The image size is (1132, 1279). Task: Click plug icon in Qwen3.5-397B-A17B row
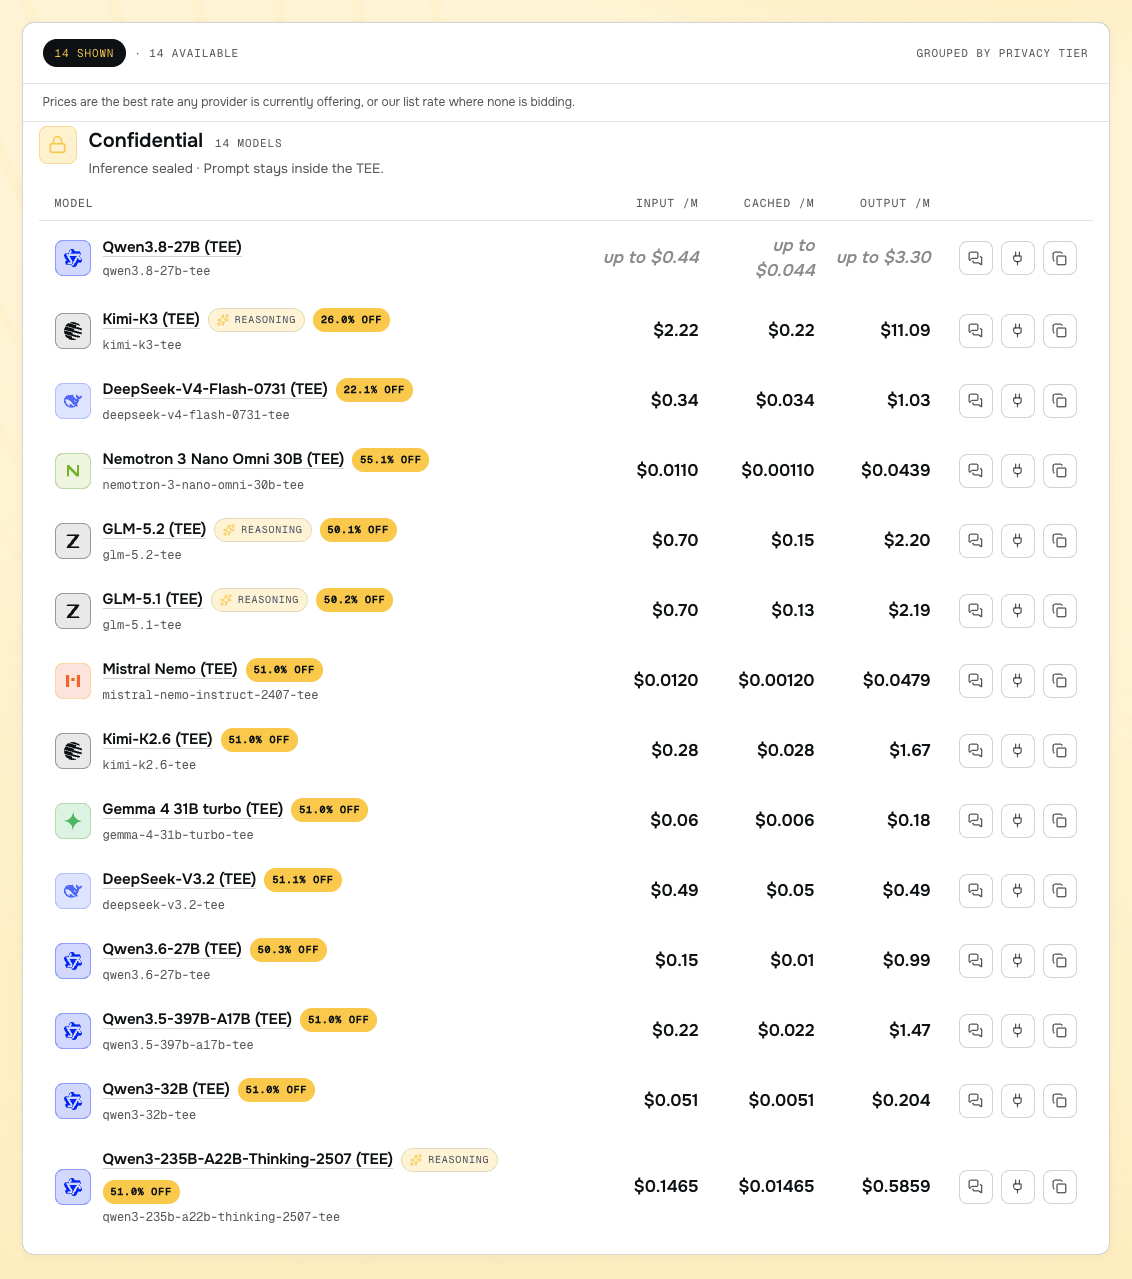click(x=1018, y=1030)
